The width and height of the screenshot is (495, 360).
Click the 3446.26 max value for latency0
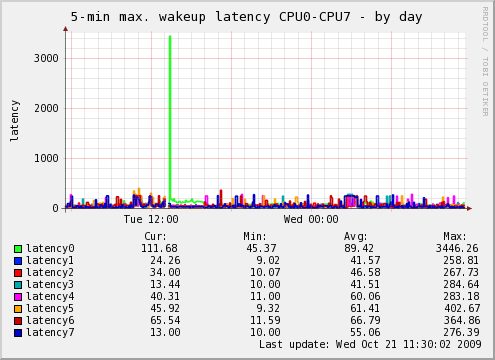click(457, 248)
